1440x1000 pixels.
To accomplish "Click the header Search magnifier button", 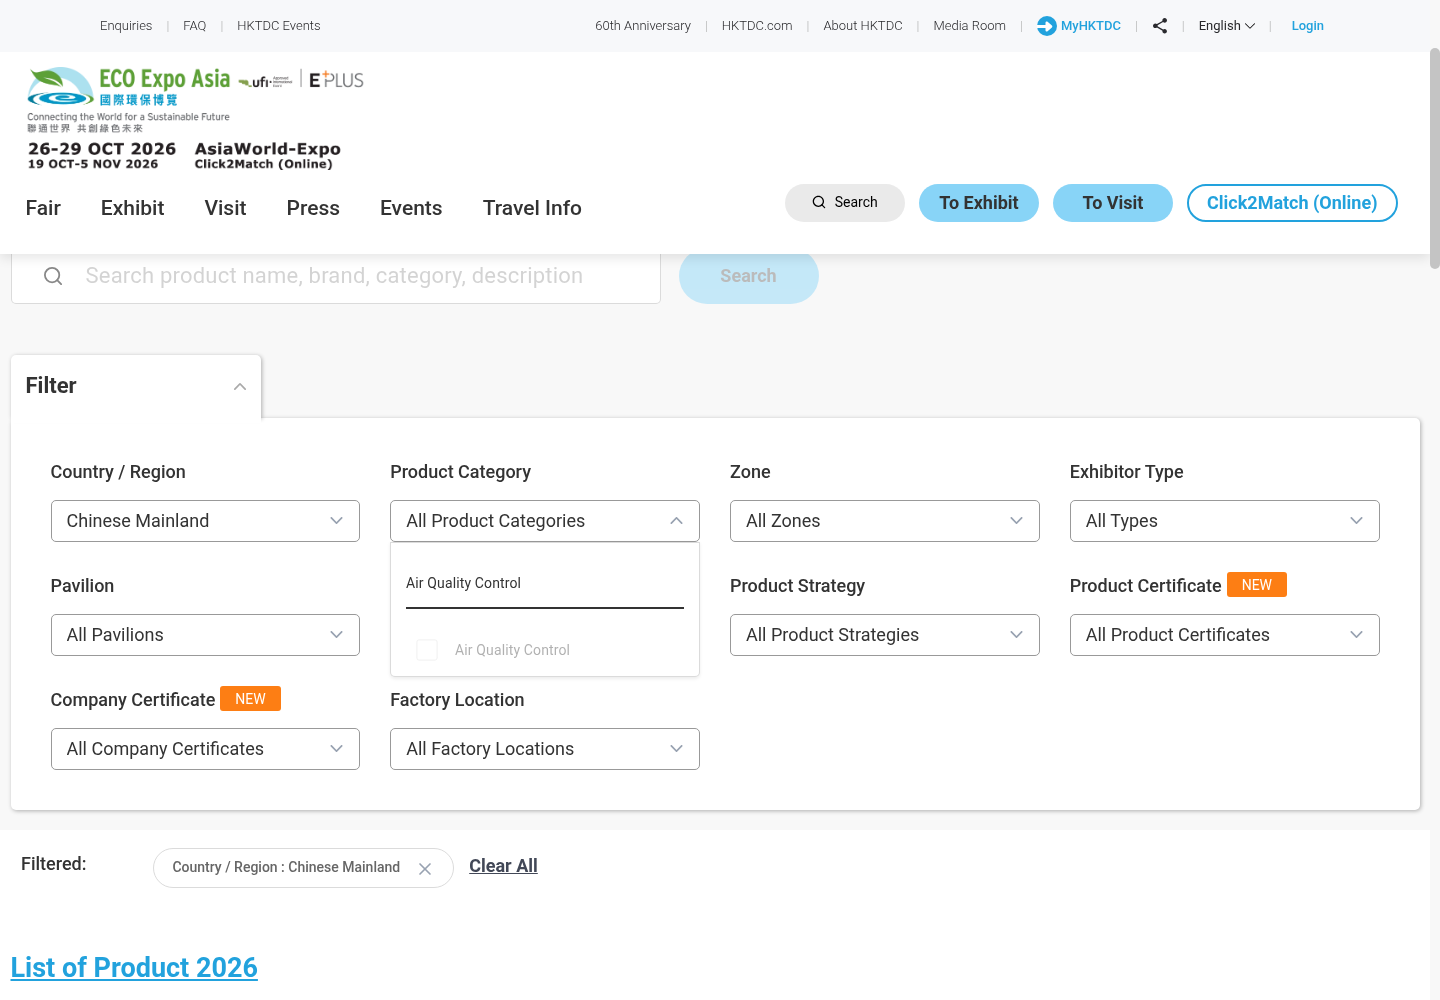I will [x=845, y=202].
